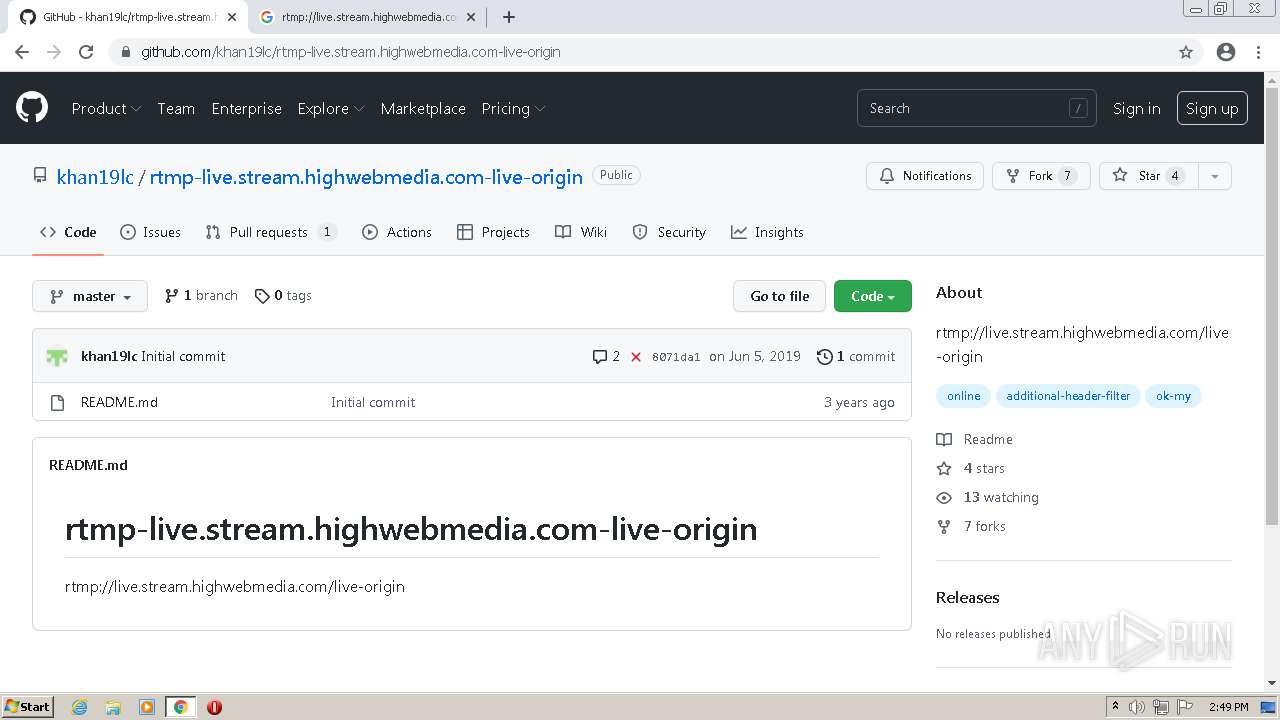Open the repository name link in header

pos(366,177)
